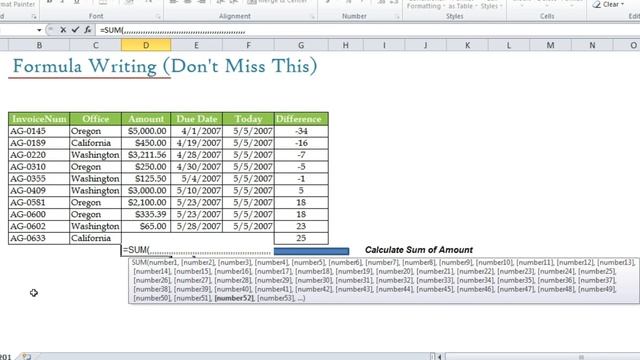Image resolution: width=640 pixels, height=360 pixels.
Task: Select the $5,000.00 amount cell
Action: pyautogui.click(x=146, y=131)
